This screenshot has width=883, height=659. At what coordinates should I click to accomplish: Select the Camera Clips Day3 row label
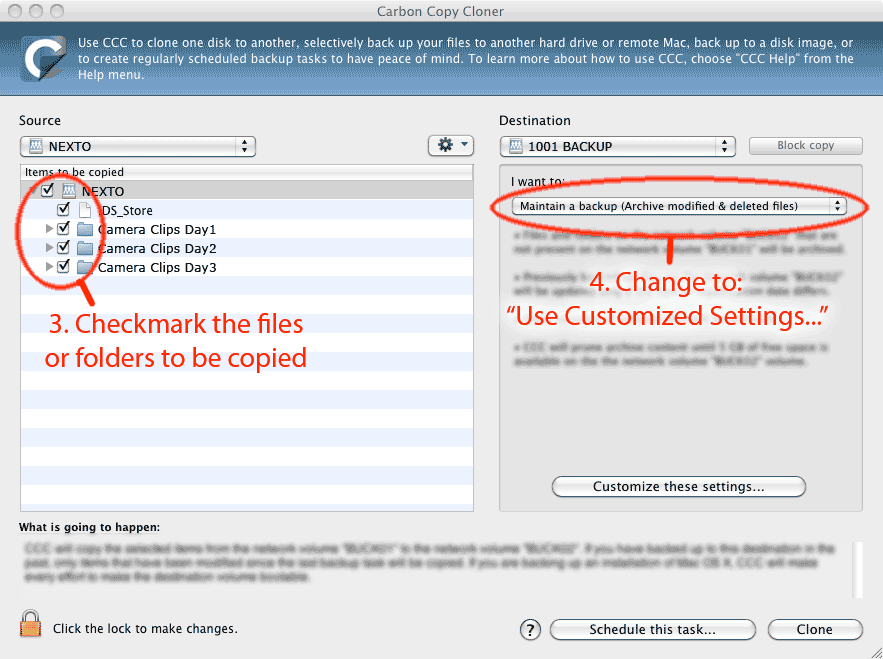coord(157,268)
